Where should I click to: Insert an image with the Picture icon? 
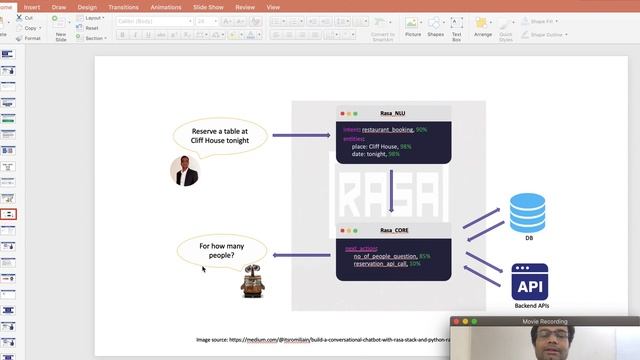click(x=411, y=22)
